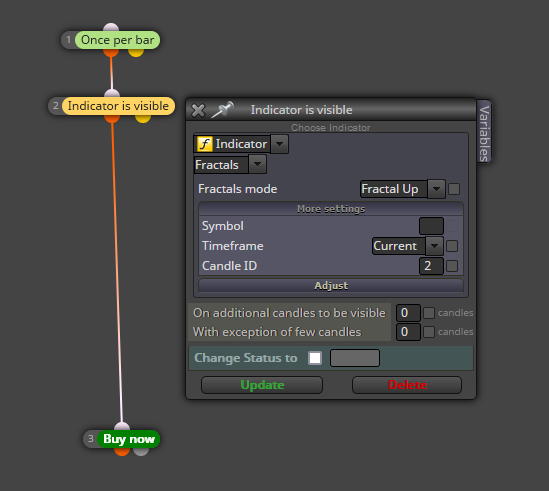Open the Indicator type dropdown arrow
Viewport: 549px width, 491px height.
tap(279, 144)
